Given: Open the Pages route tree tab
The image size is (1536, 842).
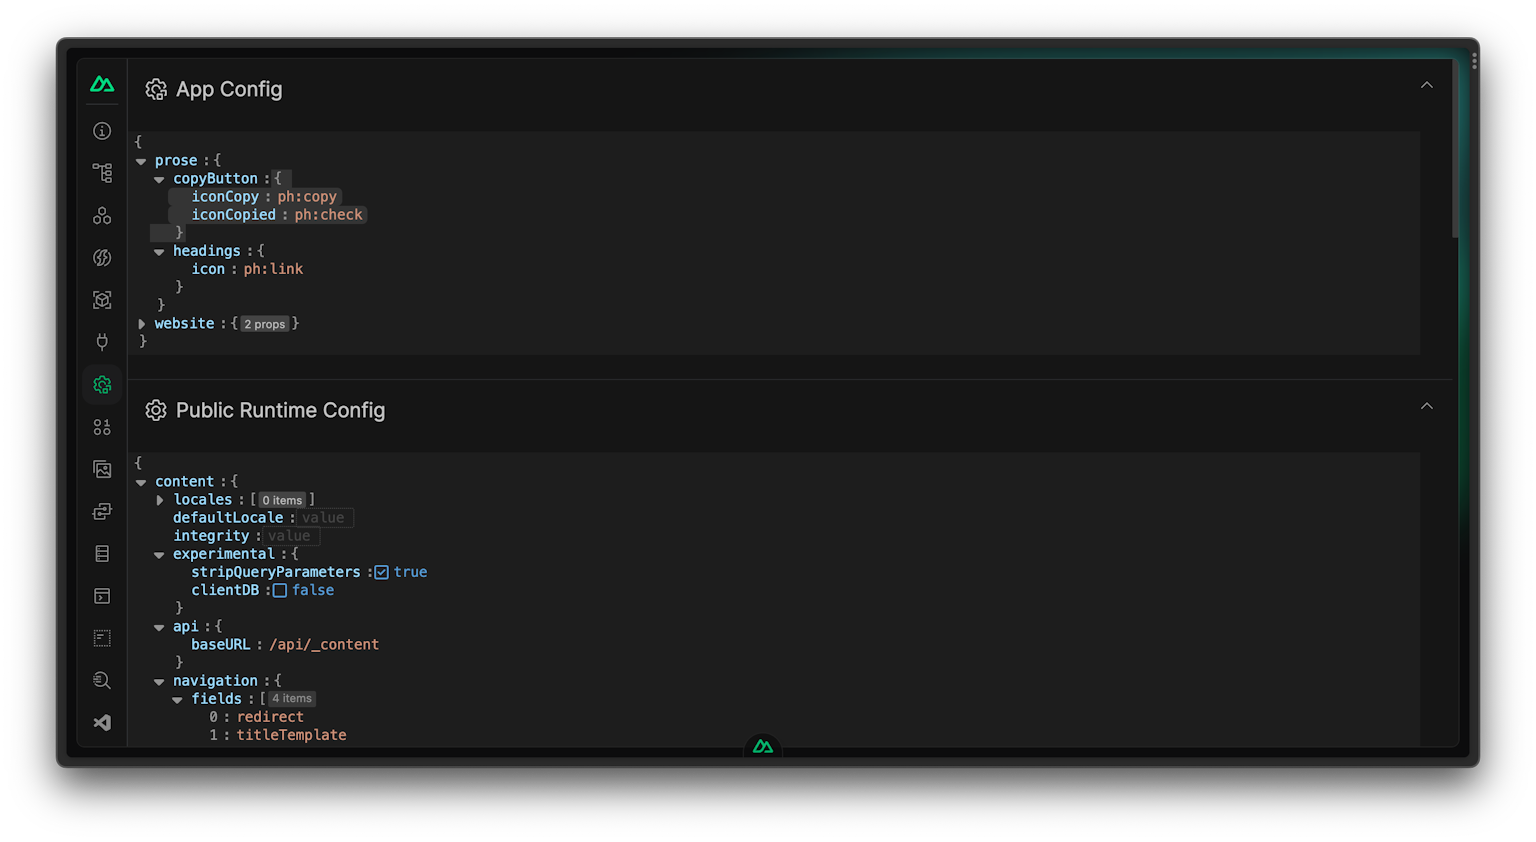Looking at the screenshot, I should (x=102, y=173).
